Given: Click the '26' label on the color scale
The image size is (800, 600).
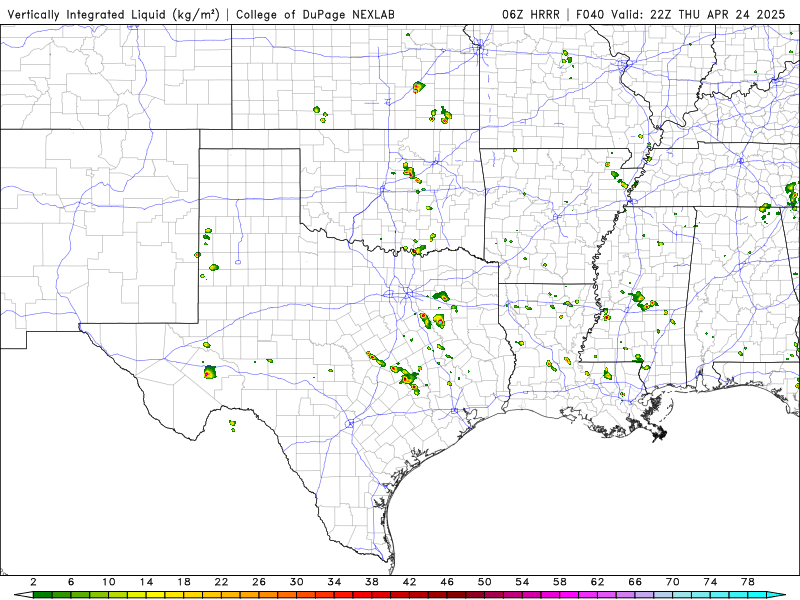Looking at the screenshot, I should pos(259,582).
